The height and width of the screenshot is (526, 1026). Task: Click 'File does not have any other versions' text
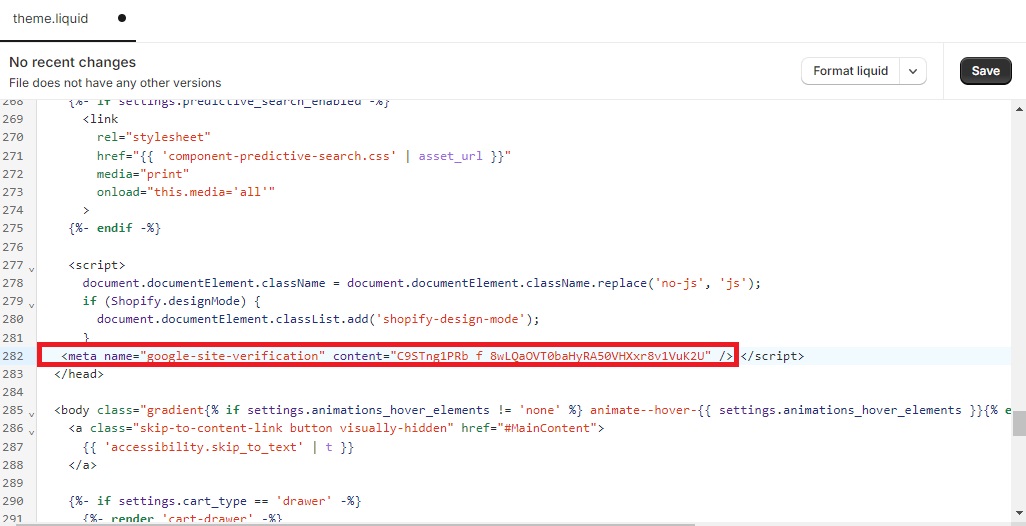pos(115,83)
